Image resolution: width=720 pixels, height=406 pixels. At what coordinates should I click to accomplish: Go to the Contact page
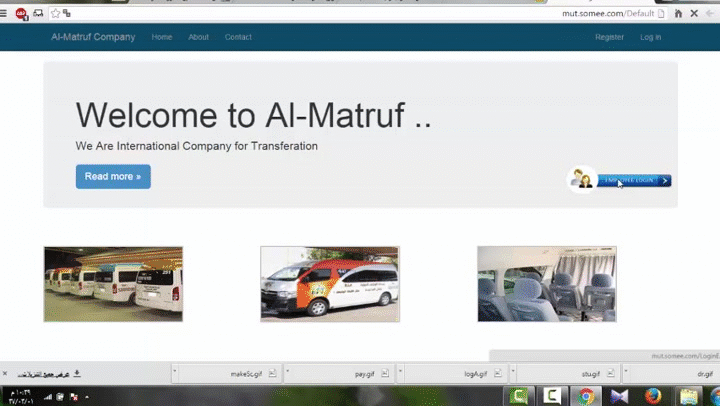pos(238,37)
